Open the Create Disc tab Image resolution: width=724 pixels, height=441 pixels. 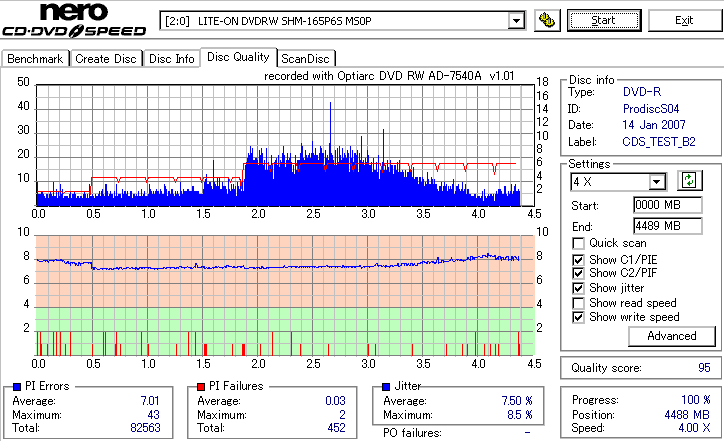[x=106, y=59]
